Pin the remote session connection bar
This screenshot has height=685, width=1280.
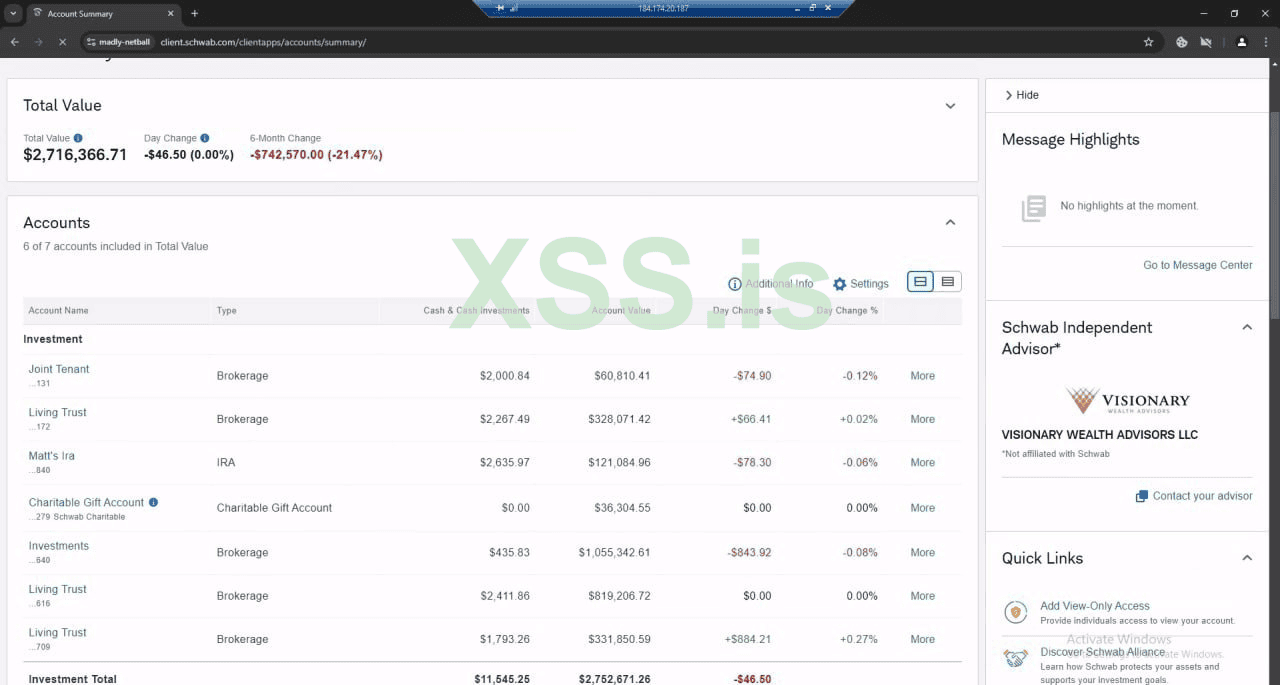click(500, 8)
